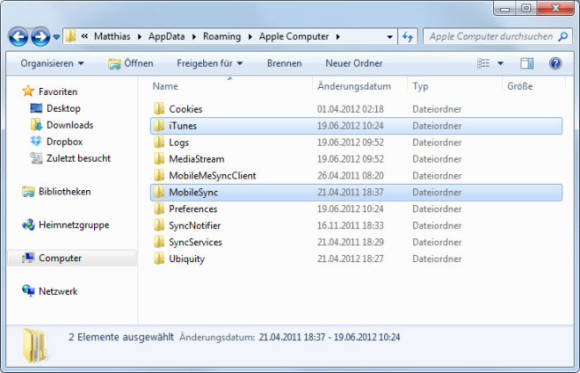Go forward with the Forward arrow button
The image size is (580, 373).
point(40,37)
